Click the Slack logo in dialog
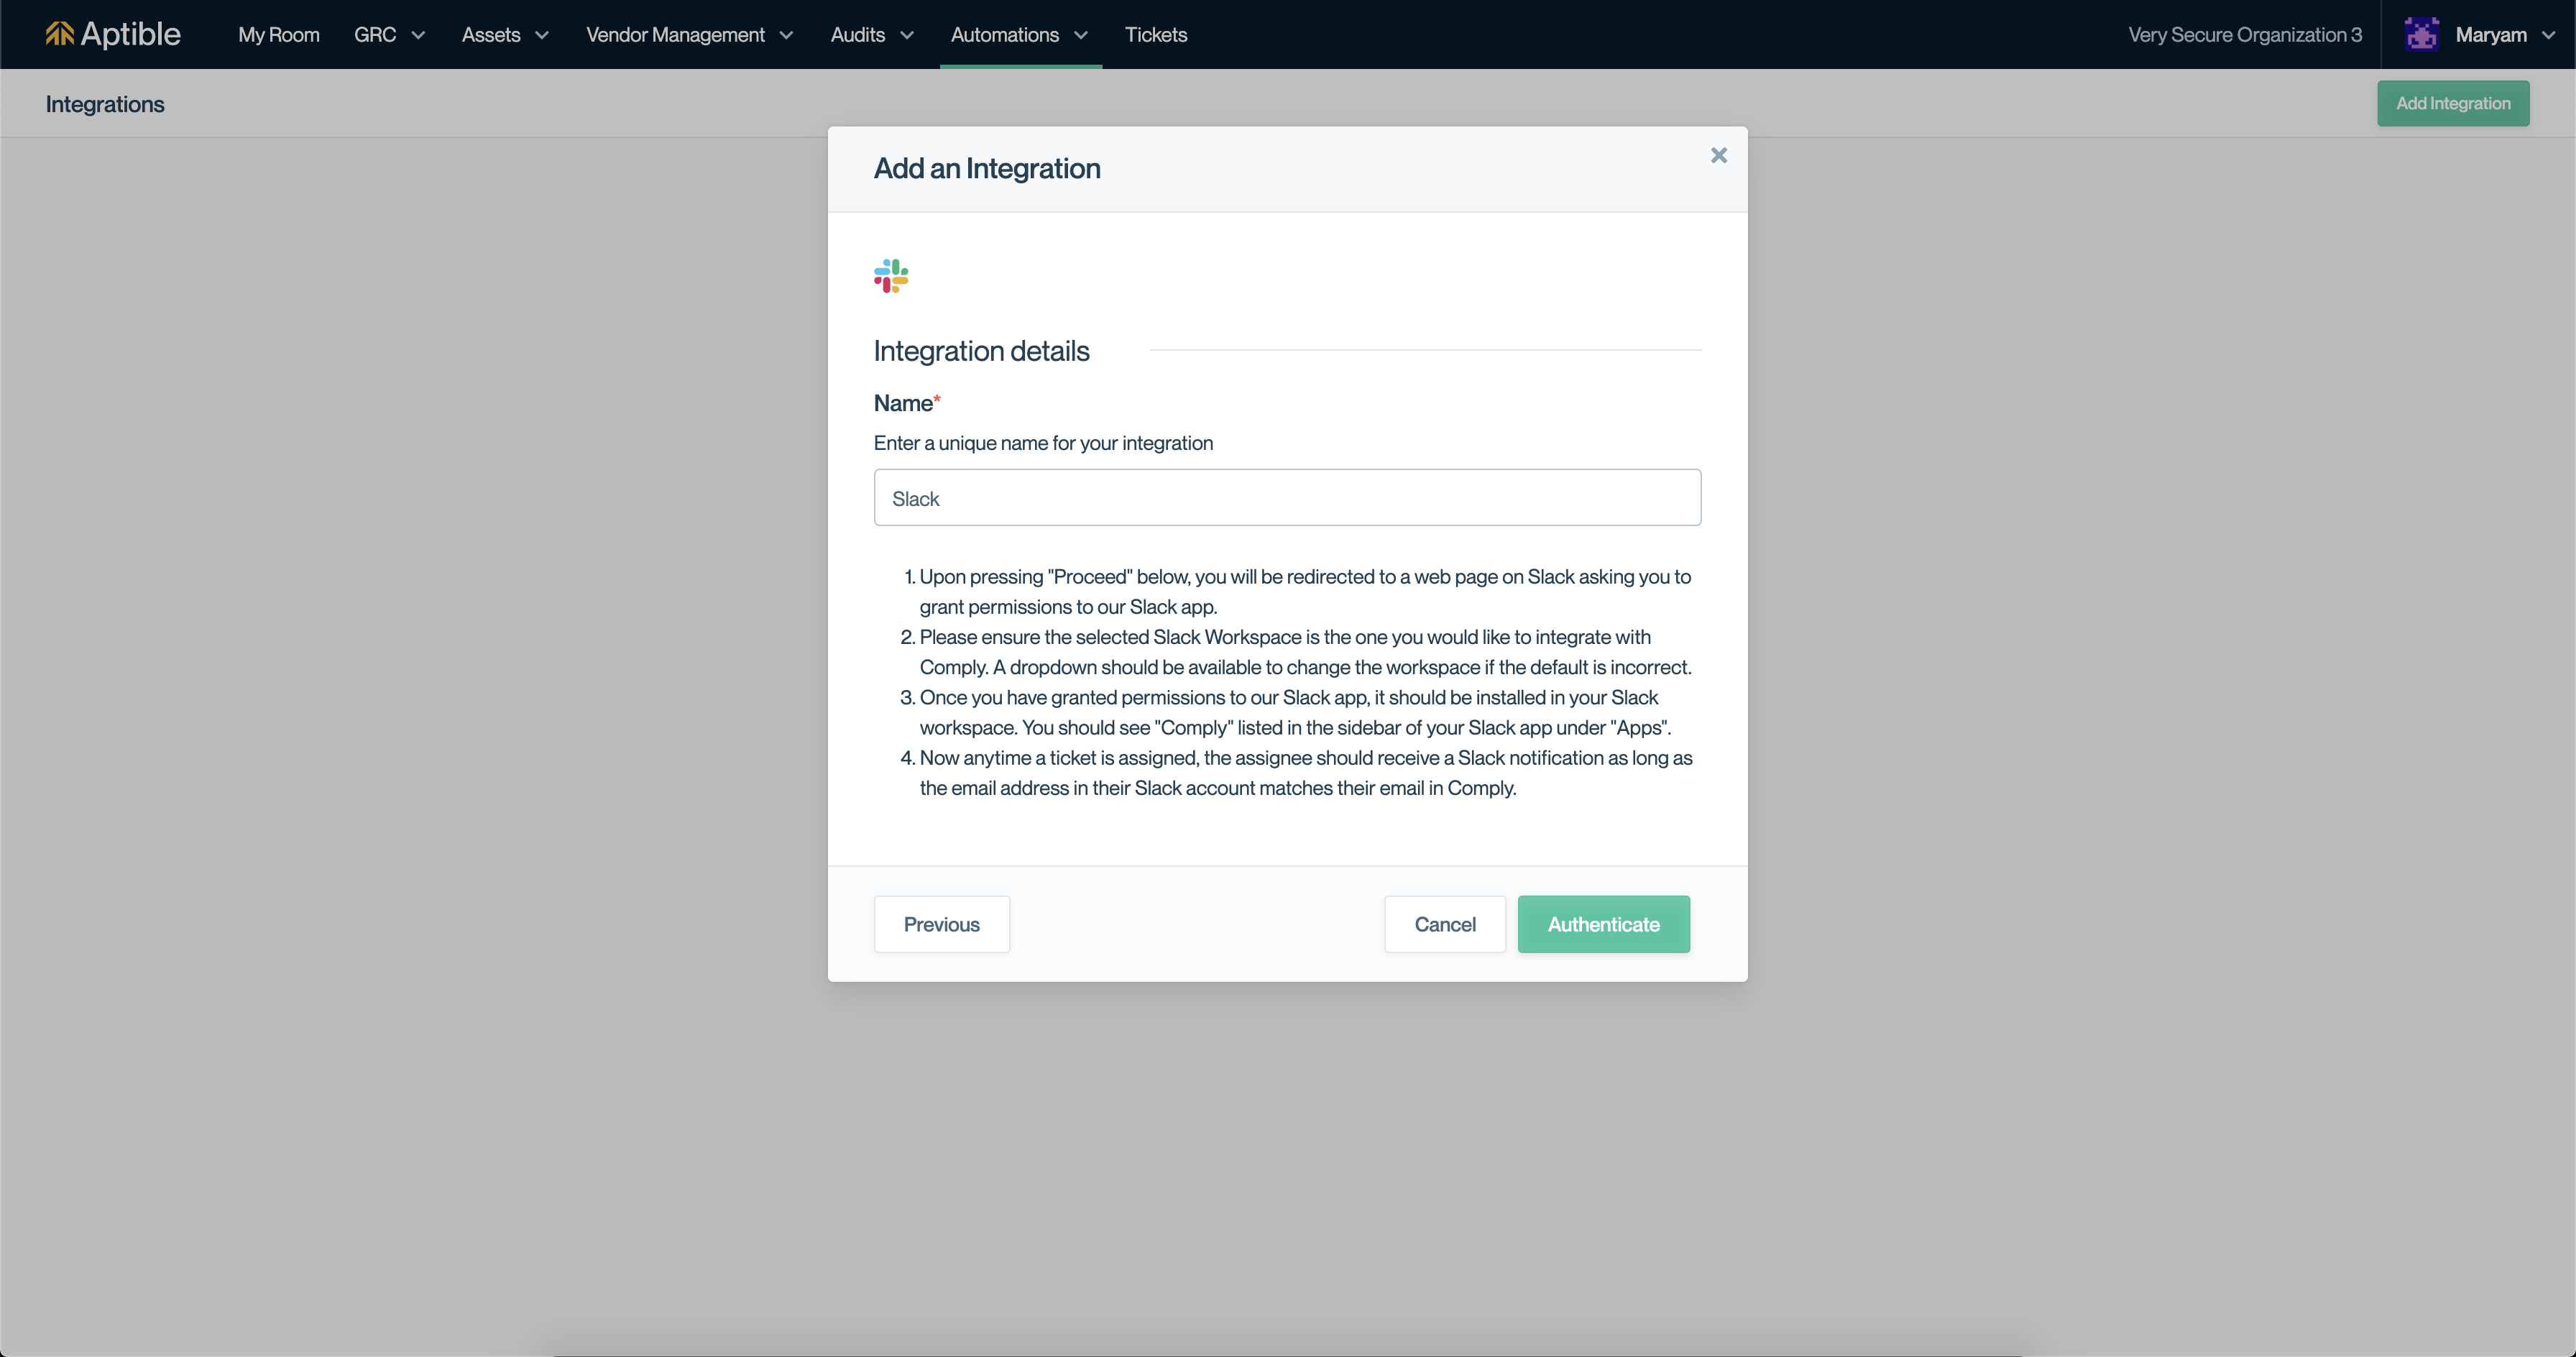The image size is (2576, 1357). tap(890, 276)
